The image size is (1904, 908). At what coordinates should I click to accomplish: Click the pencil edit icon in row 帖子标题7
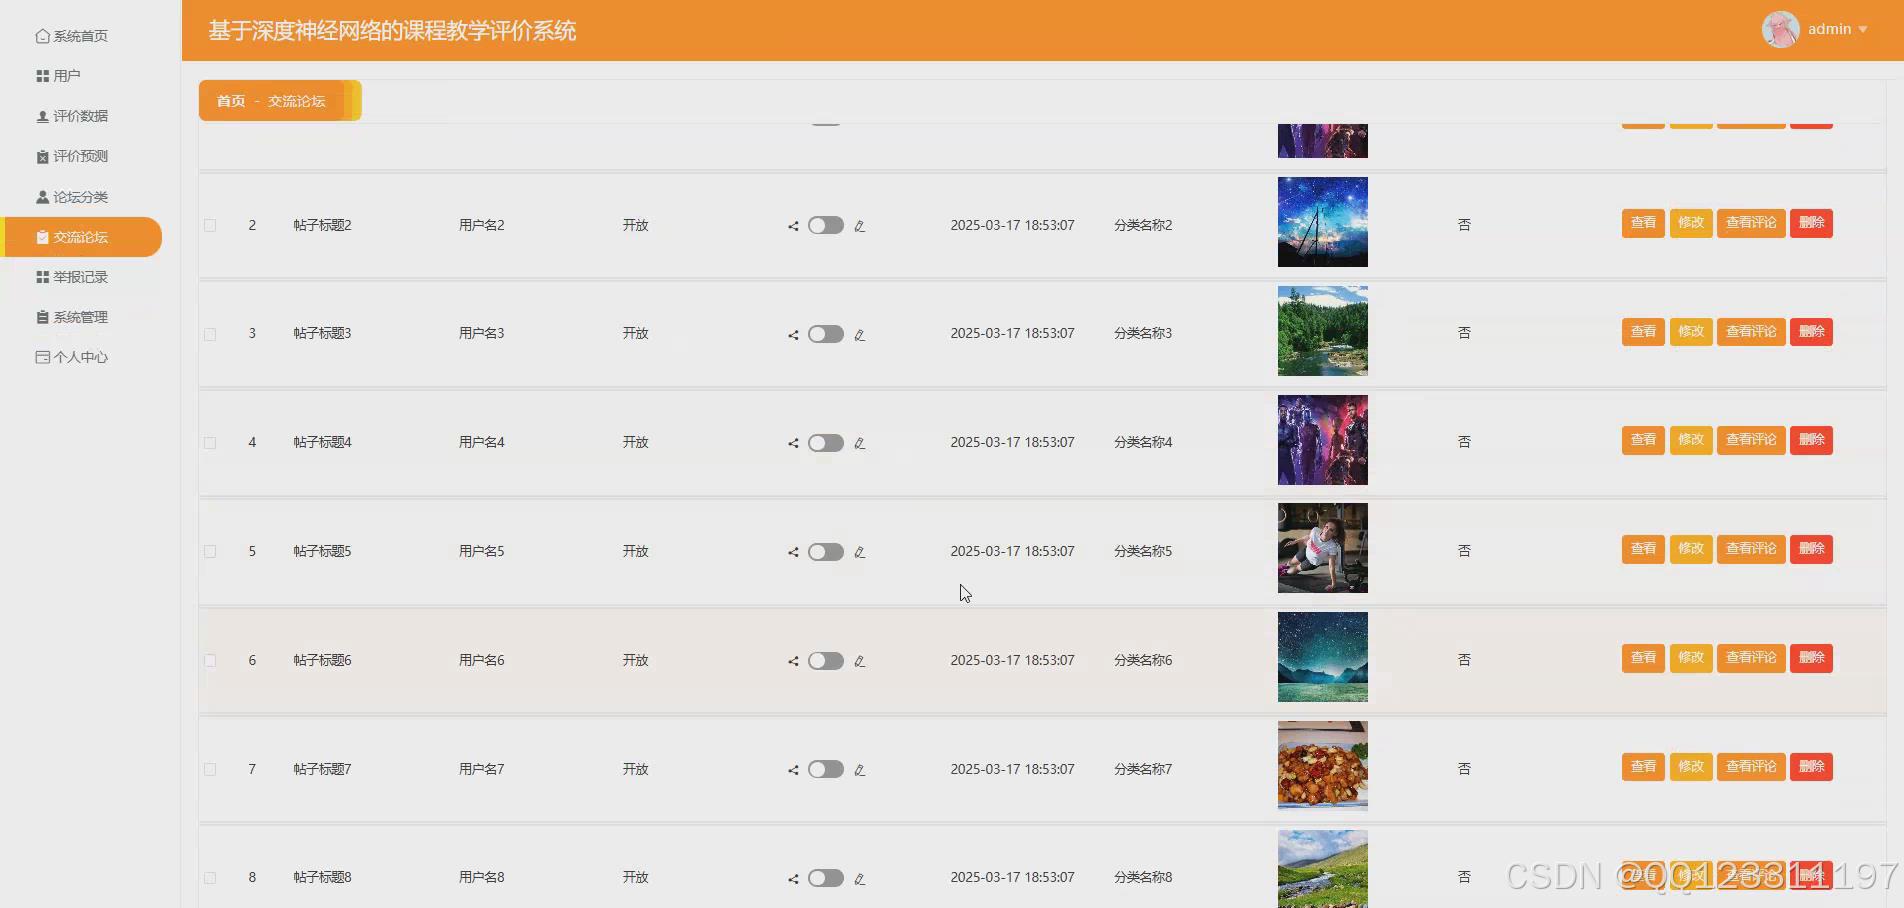[859, 770]
